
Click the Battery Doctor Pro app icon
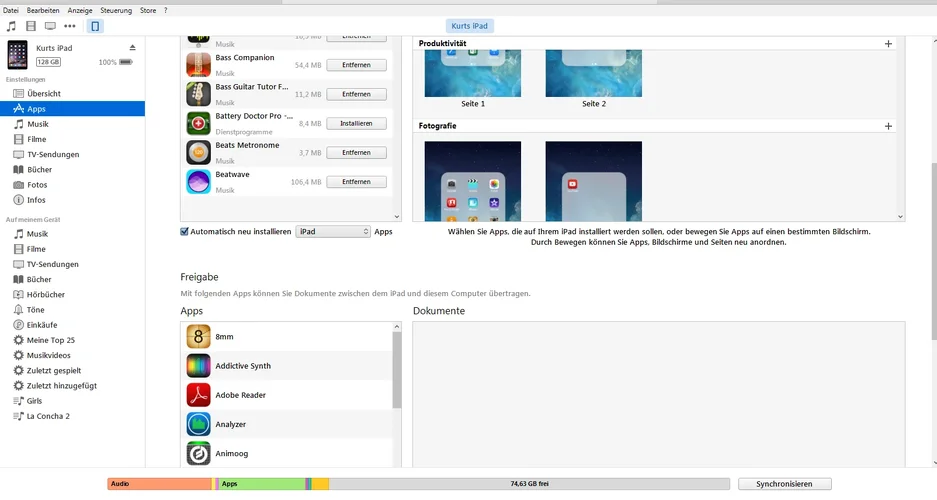pos(198,124)
